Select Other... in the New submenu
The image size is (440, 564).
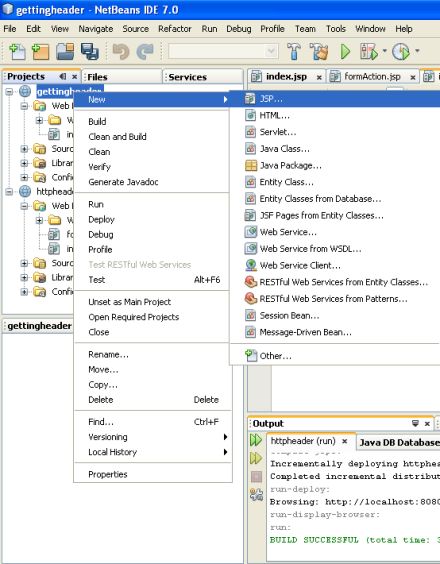pyautogui.click(x=335, y=356)
